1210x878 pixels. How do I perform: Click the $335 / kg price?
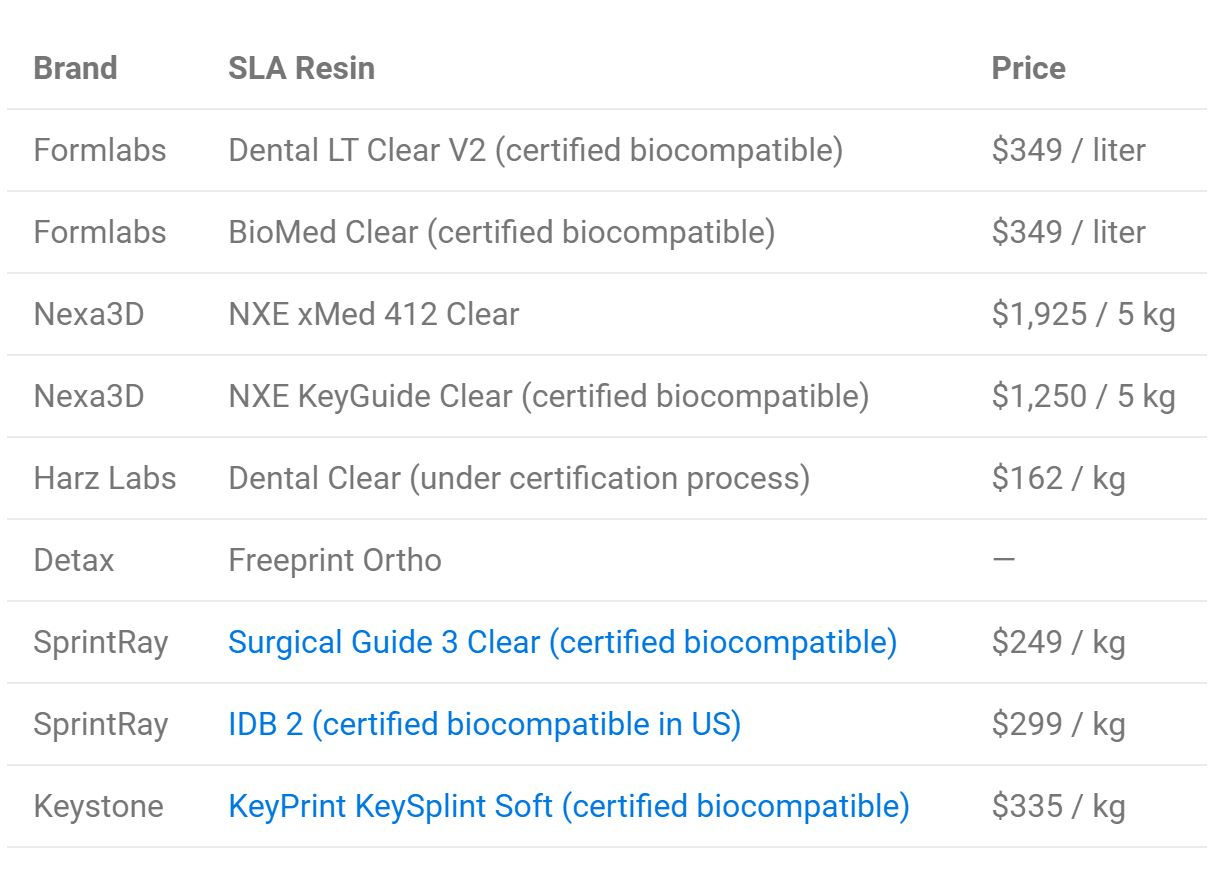(x=1059, y=806)
